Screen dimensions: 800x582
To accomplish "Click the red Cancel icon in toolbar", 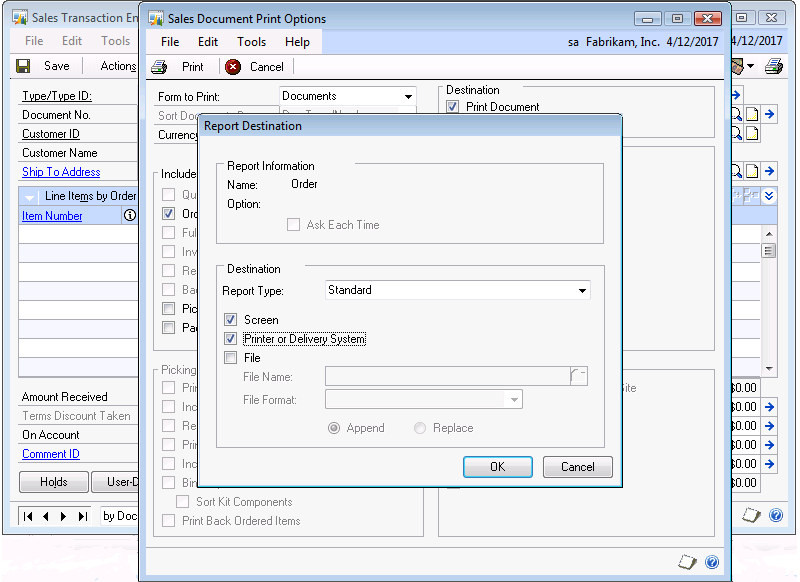I will (233, 67).
